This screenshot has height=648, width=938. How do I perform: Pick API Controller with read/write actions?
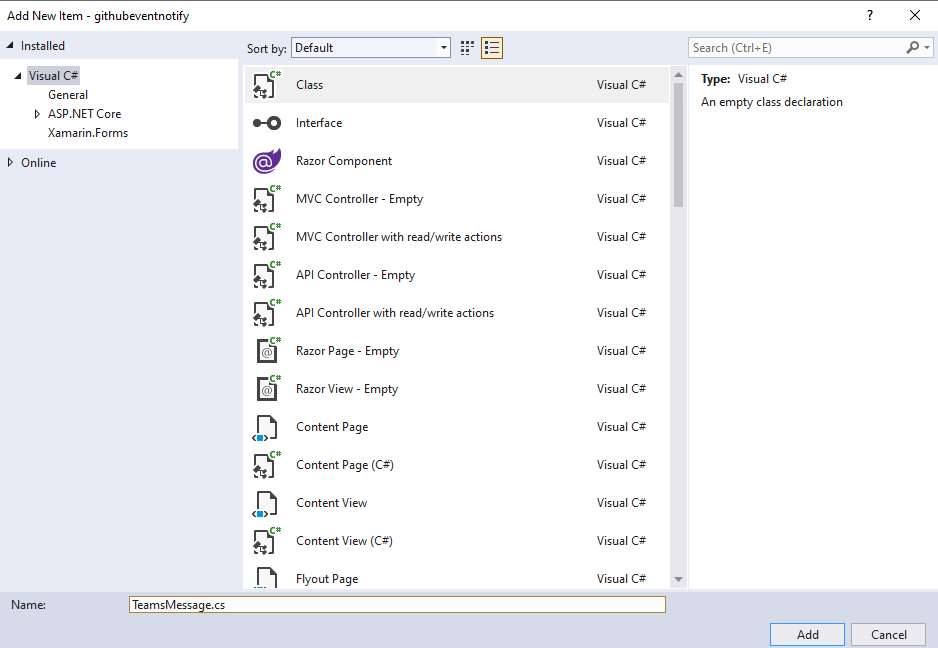pyautogui.click(x=393, y=313)
